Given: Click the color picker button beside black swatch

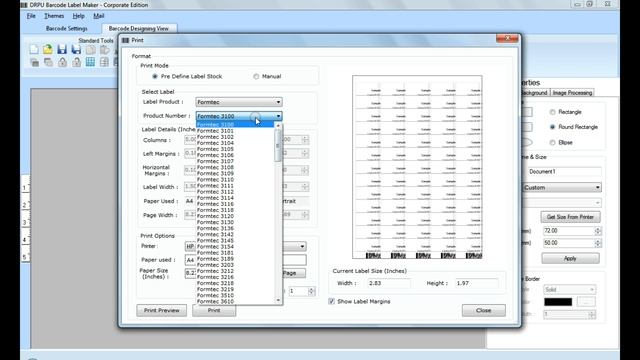Looking at the screenshot, I should [586, 302].
